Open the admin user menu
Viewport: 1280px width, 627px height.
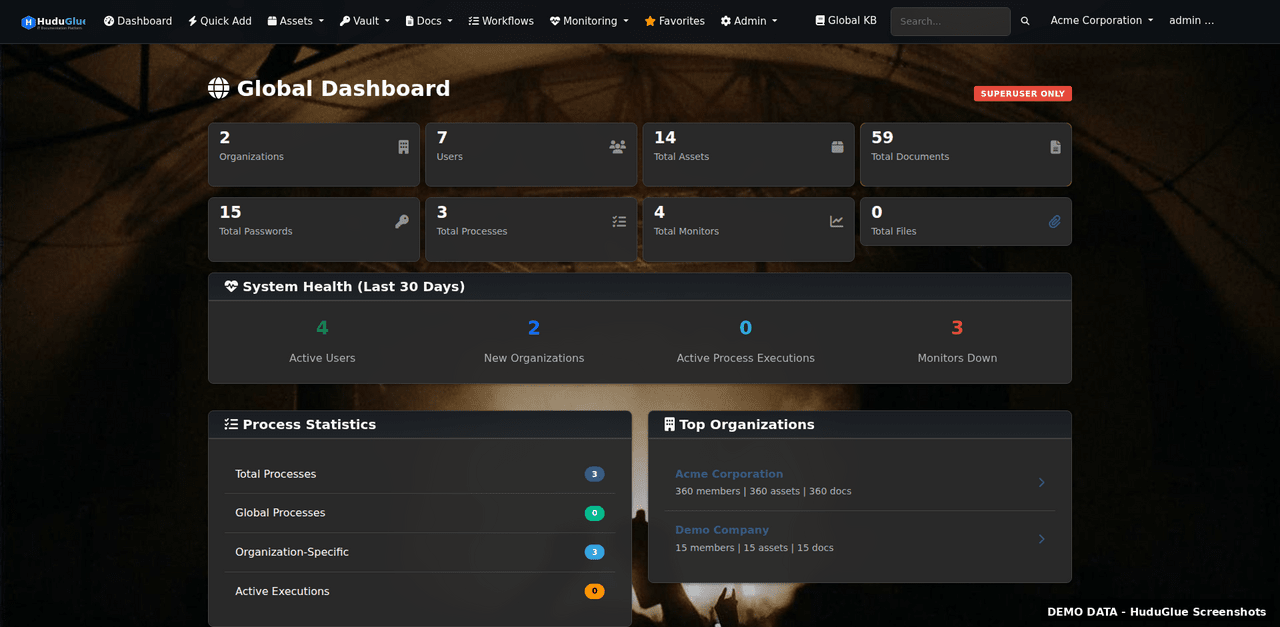[1192, 20]
